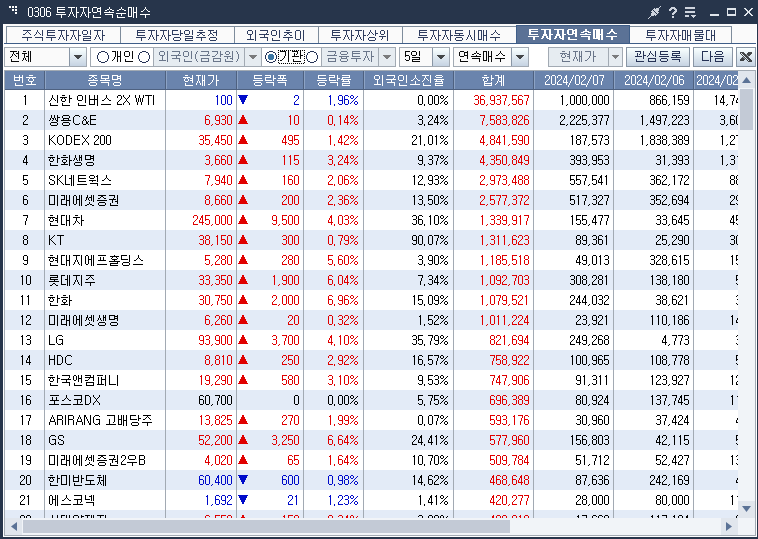Image resolution: width=758 pixels, height=539 pixels.
Task: Select the 현대지에프홀딩스 row
Action: click(x=371, y=261)
